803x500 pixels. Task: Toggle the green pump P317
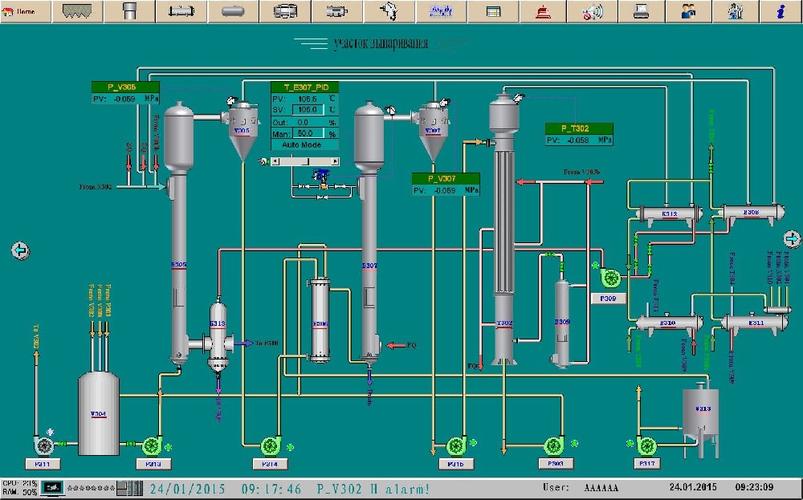646,446
